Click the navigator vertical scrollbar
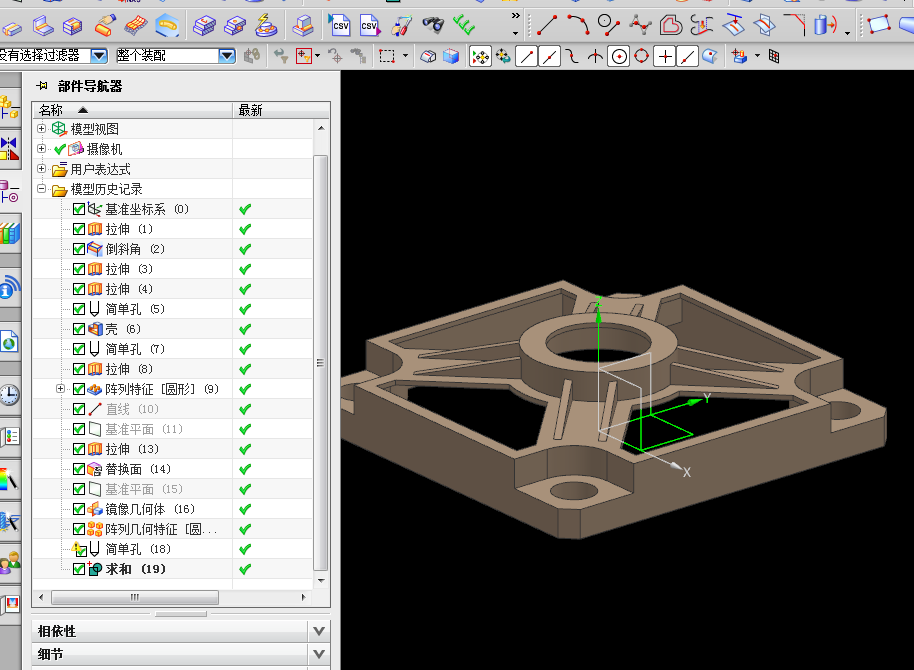This screenshot has width=914, height=670. (x=320, y=360)
